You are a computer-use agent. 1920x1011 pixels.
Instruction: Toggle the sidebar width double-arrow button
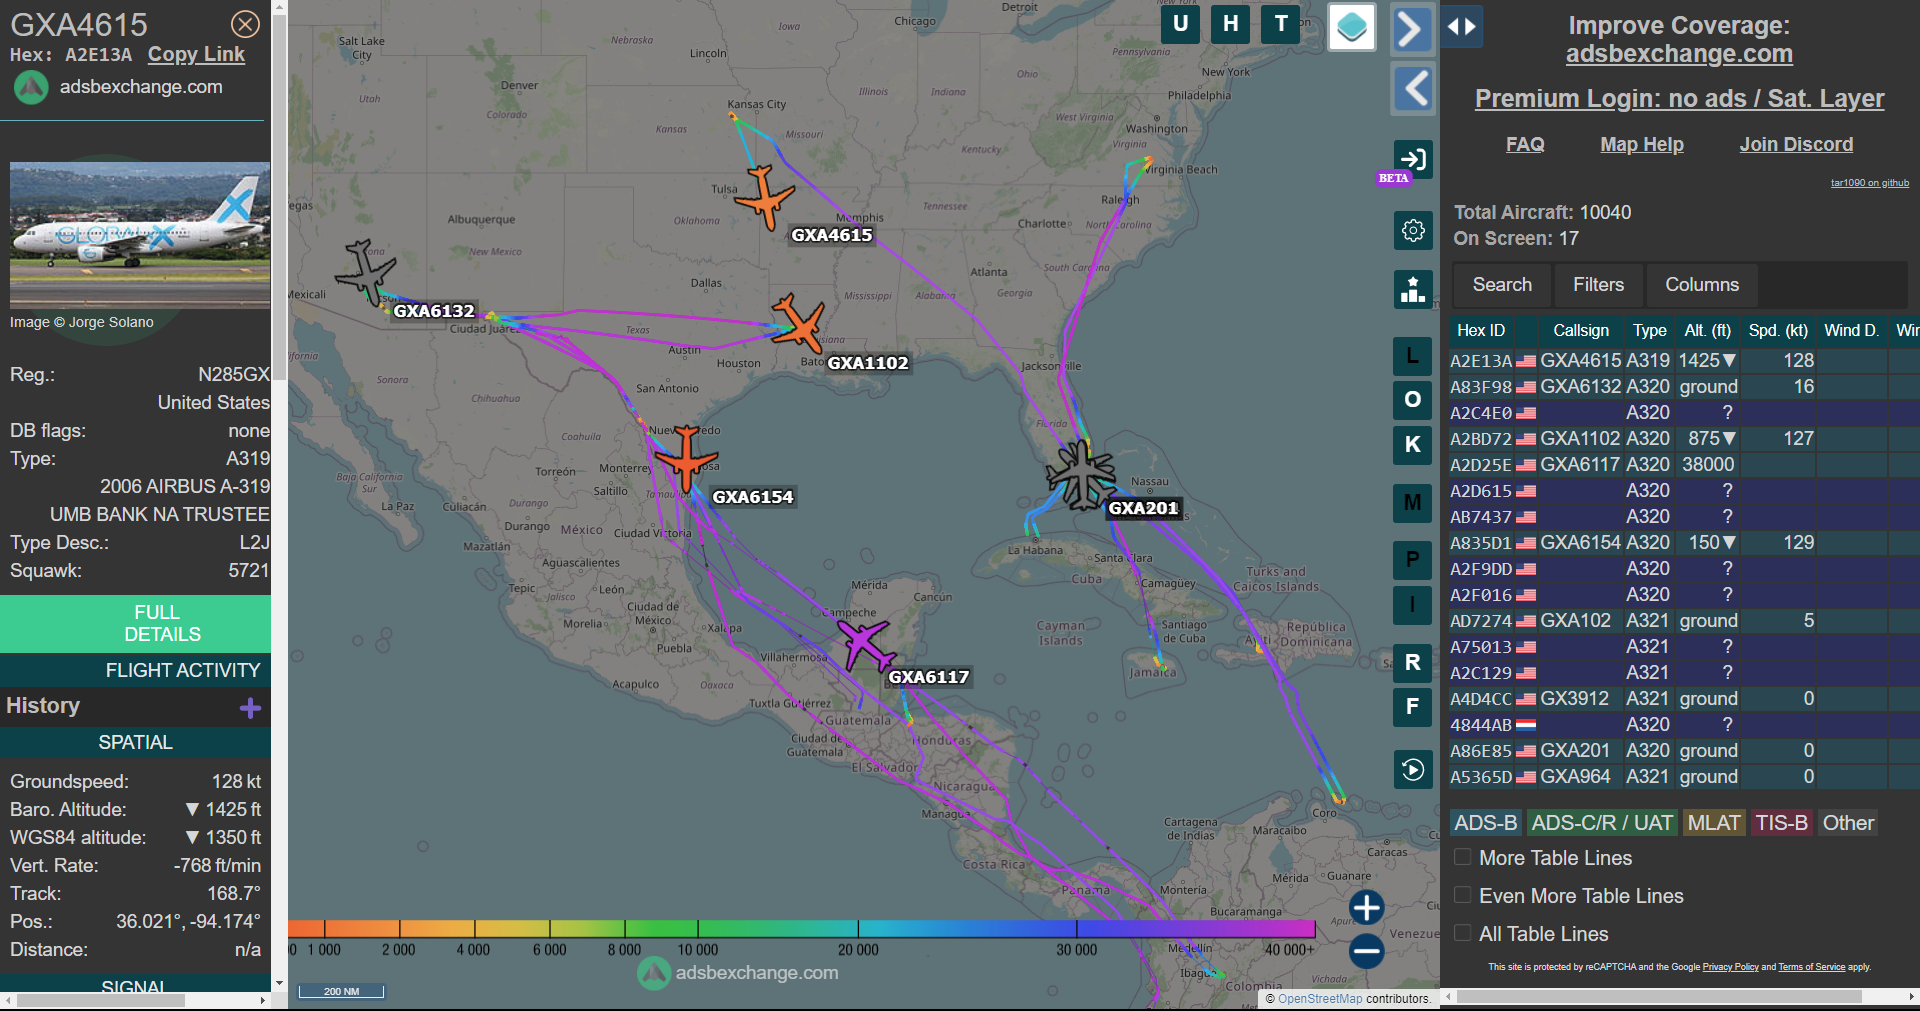coord(1462,27)
